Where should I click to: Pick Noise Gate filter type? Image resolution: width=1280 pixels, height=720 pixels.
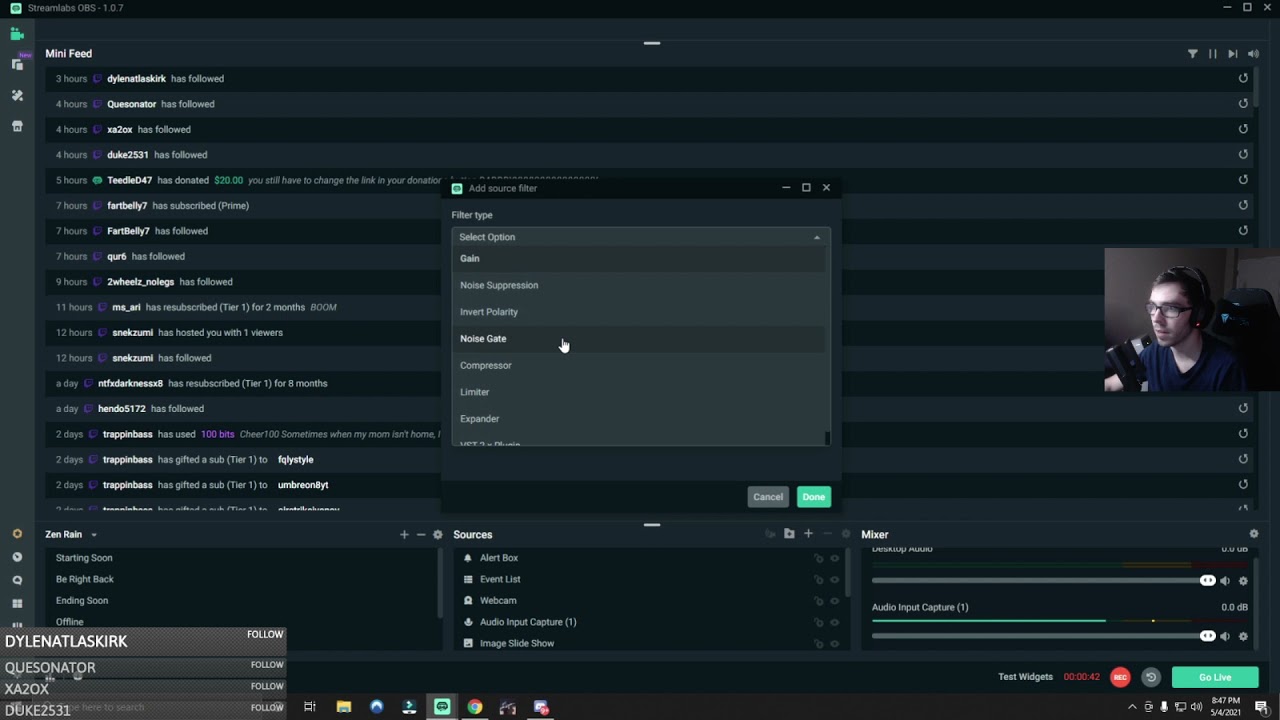pyautogui.click(x=640, y=338)
